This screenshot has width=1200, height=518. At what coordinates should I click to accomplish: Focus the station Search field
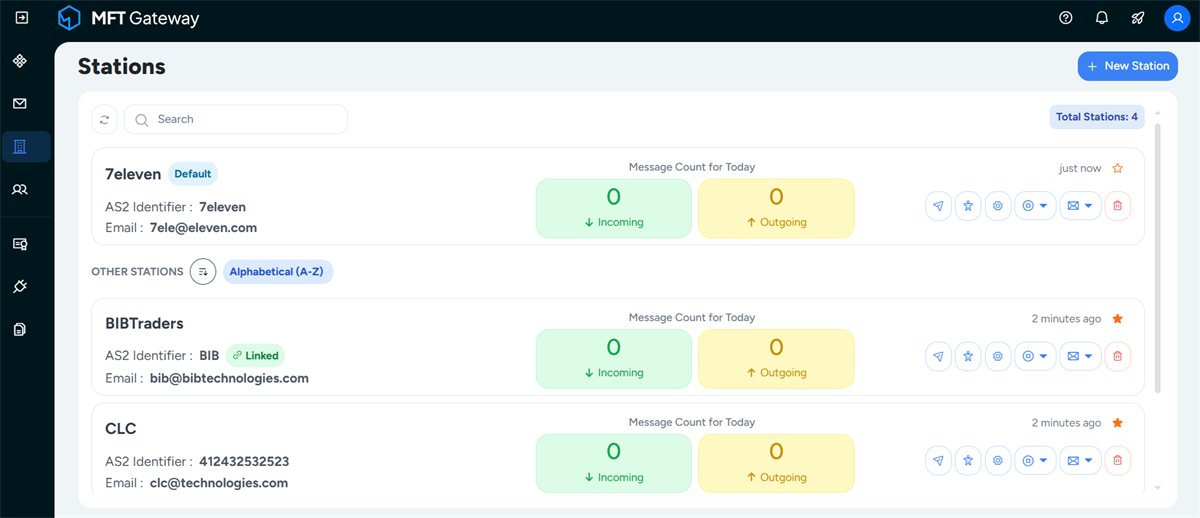236,119
